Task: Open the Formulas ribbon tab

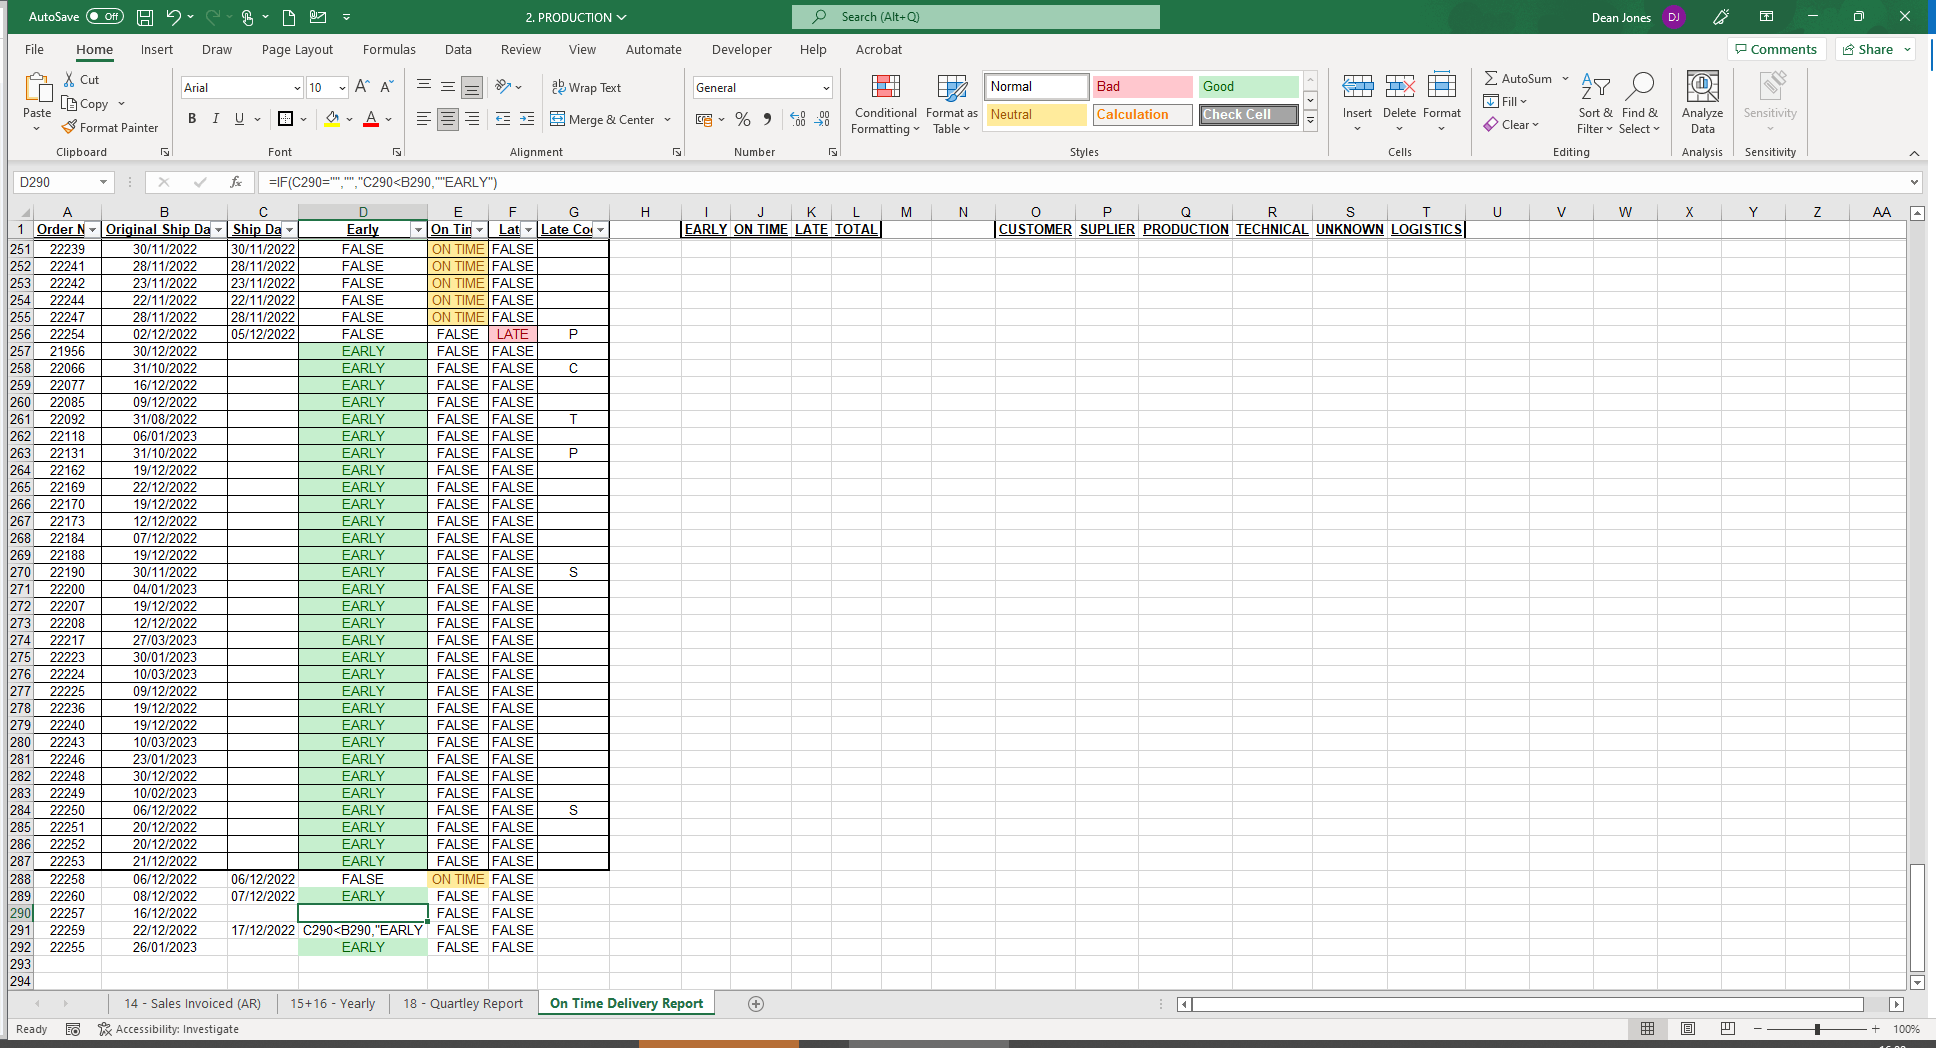Action: coord(389,49)
